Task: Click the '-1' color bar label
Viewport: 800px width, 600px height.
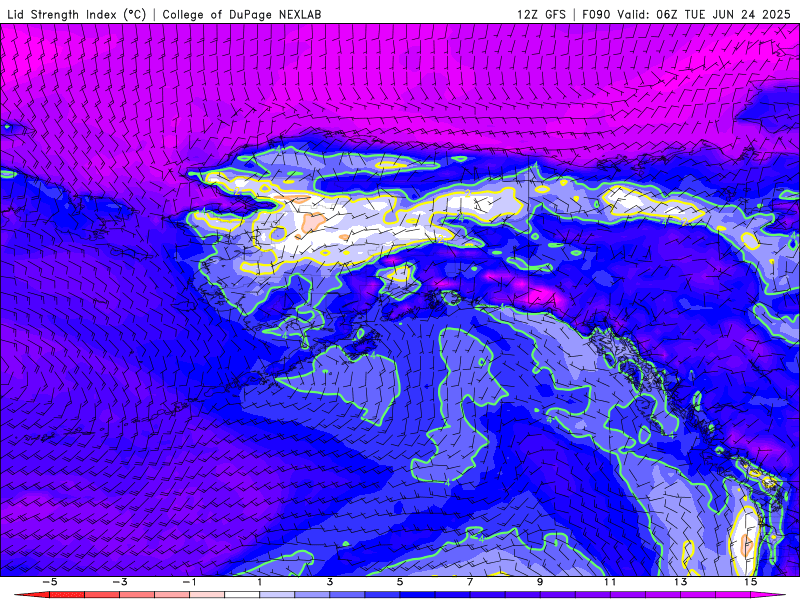Action: point(189,582)
